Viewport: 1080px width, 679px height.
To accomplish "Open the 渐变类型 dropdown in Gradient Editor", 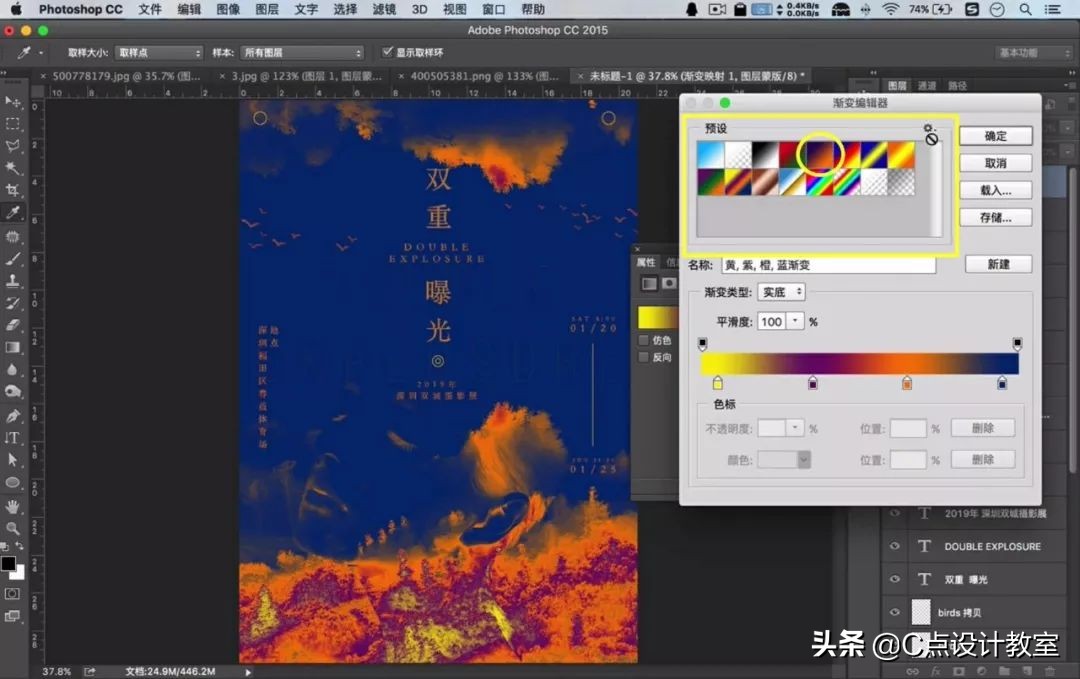I will pos(781,292).
